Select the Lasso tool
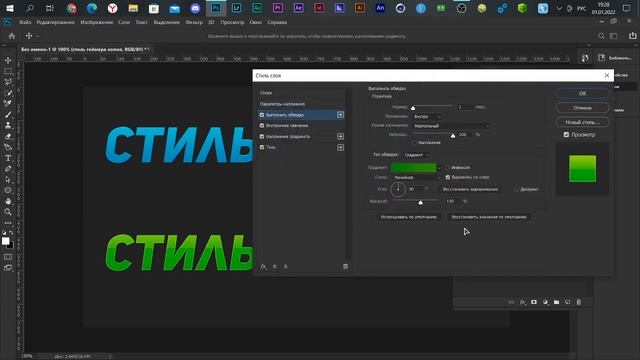 coord(8,82)
